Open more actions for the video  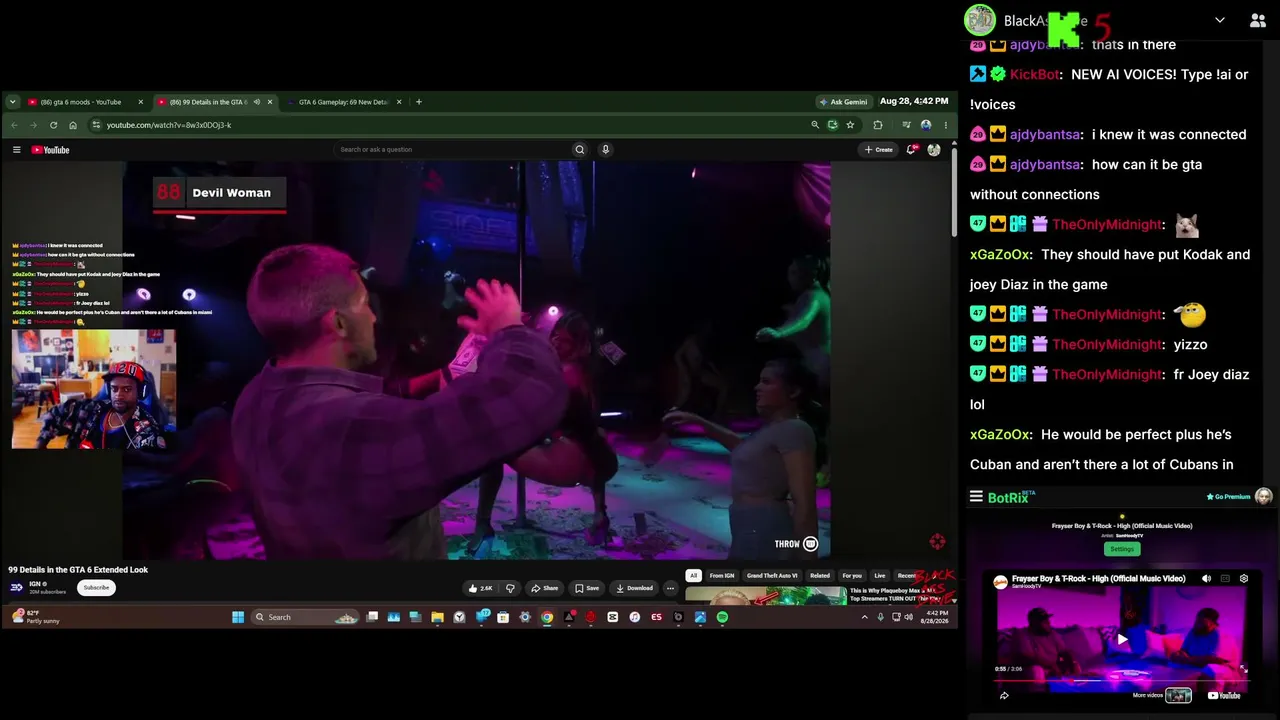[x=671, y=588]
